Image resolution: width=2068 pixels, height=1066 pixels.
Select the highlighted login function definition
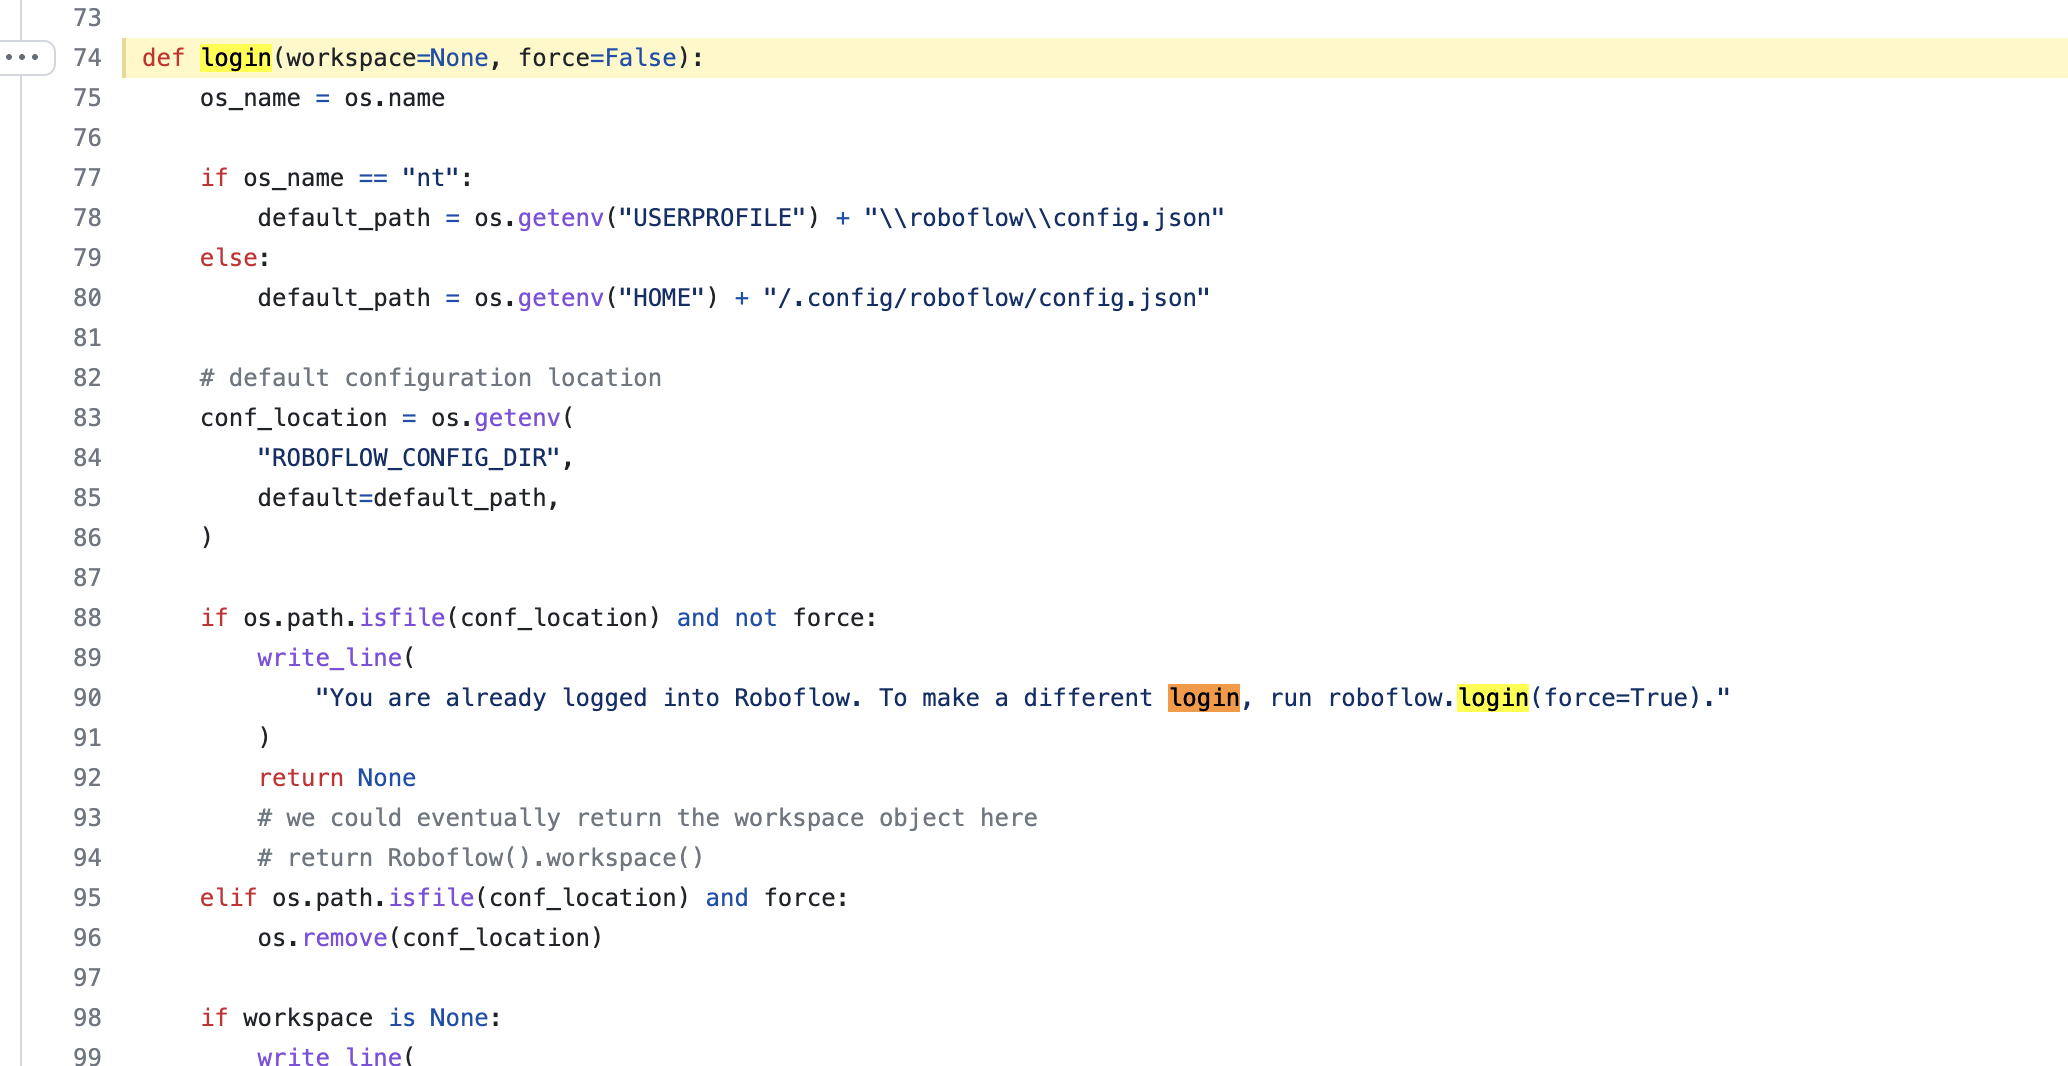click(235, 57)
